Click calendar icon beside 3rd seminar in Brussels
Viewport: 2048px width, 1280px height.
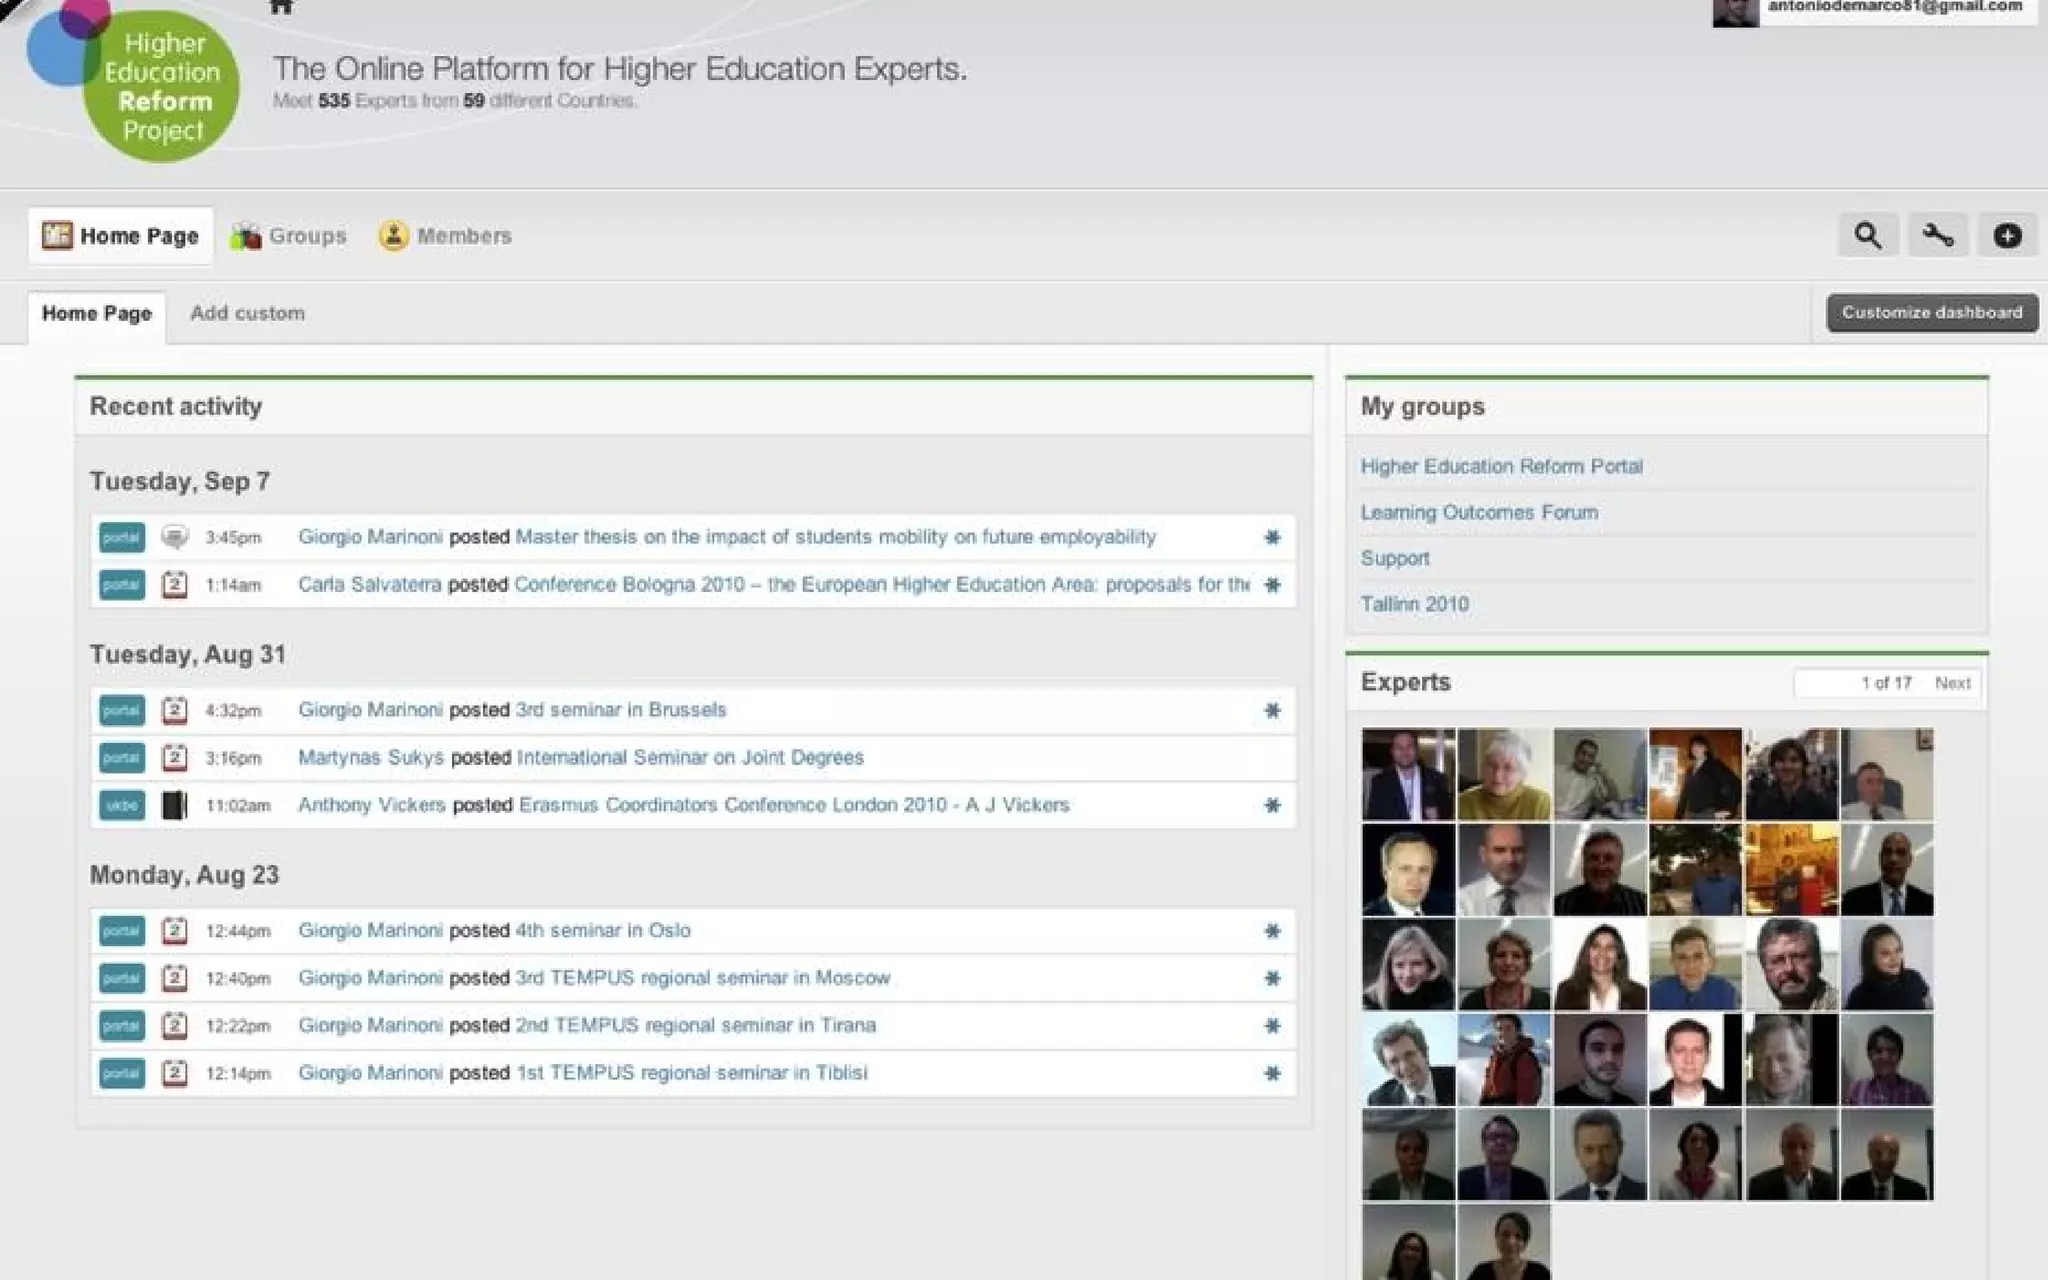click(175, 710)
